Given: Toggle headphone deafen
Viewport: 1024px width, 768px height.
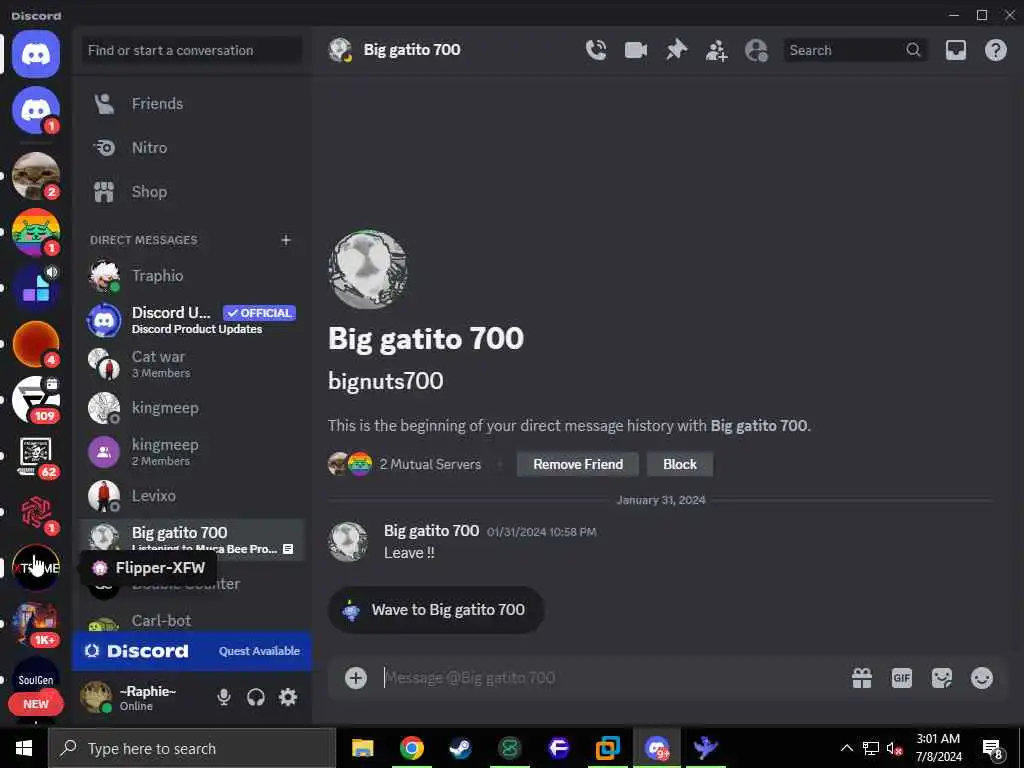Looking at the screenshot, I should tap(255, 697).
